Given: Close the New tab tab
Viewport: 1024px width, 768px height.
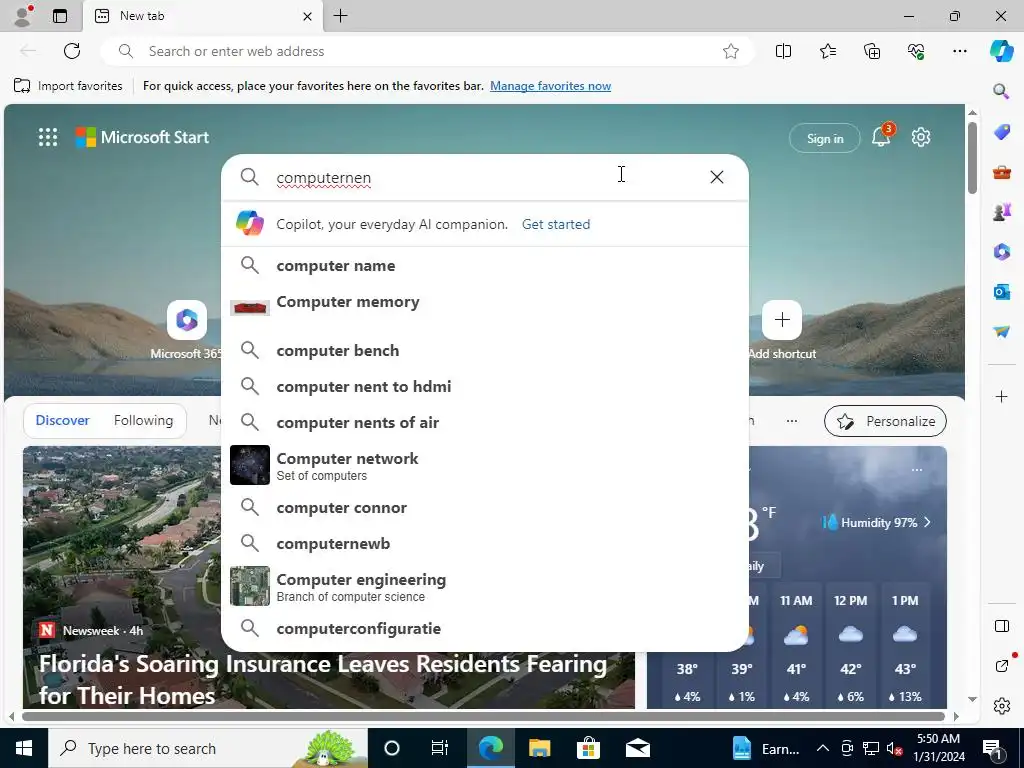Looking at the screenshot, I should [x=307, y=16].
